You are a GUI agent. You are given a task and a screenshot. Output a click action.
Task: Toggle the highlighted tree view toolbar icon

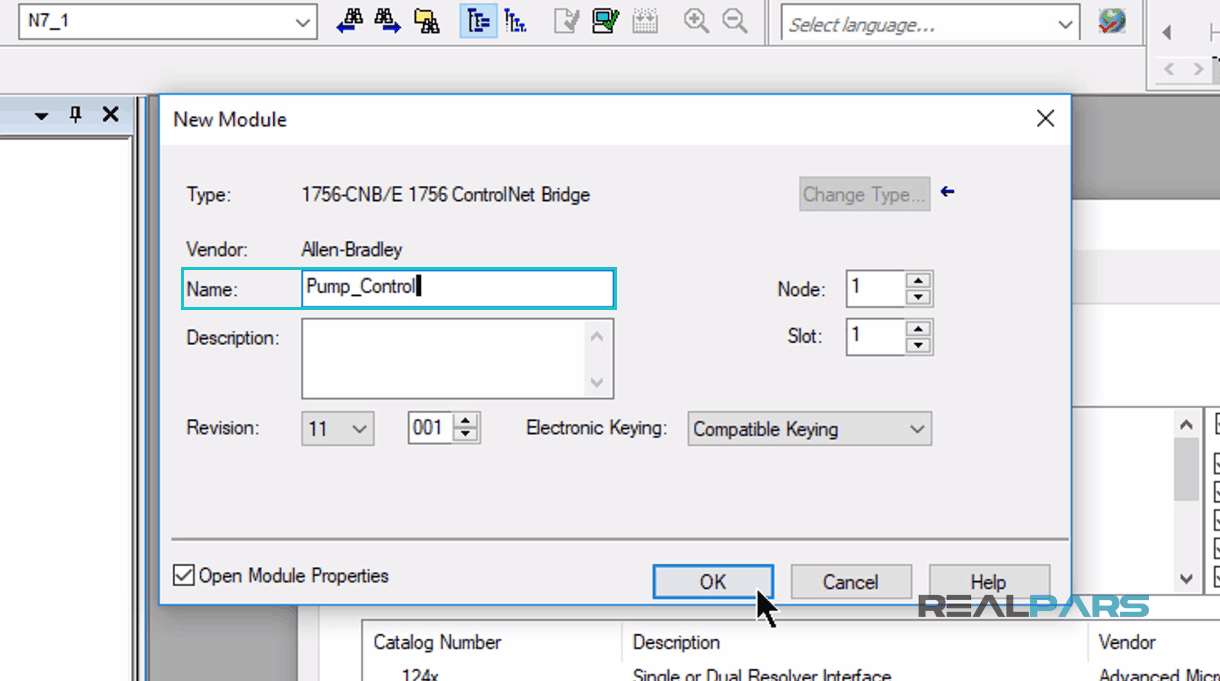[479, 21]
